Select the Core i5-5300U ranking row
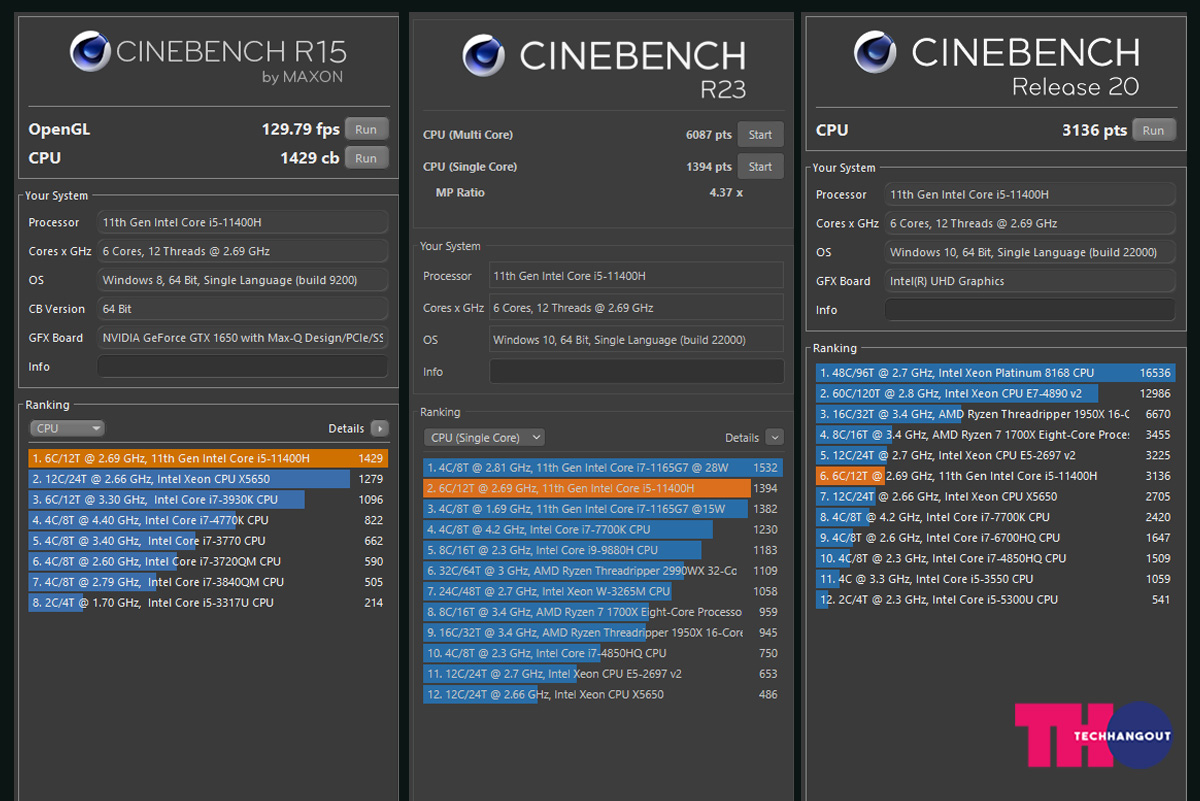This screenshot has height=801, width=1200. pos(996,600)
